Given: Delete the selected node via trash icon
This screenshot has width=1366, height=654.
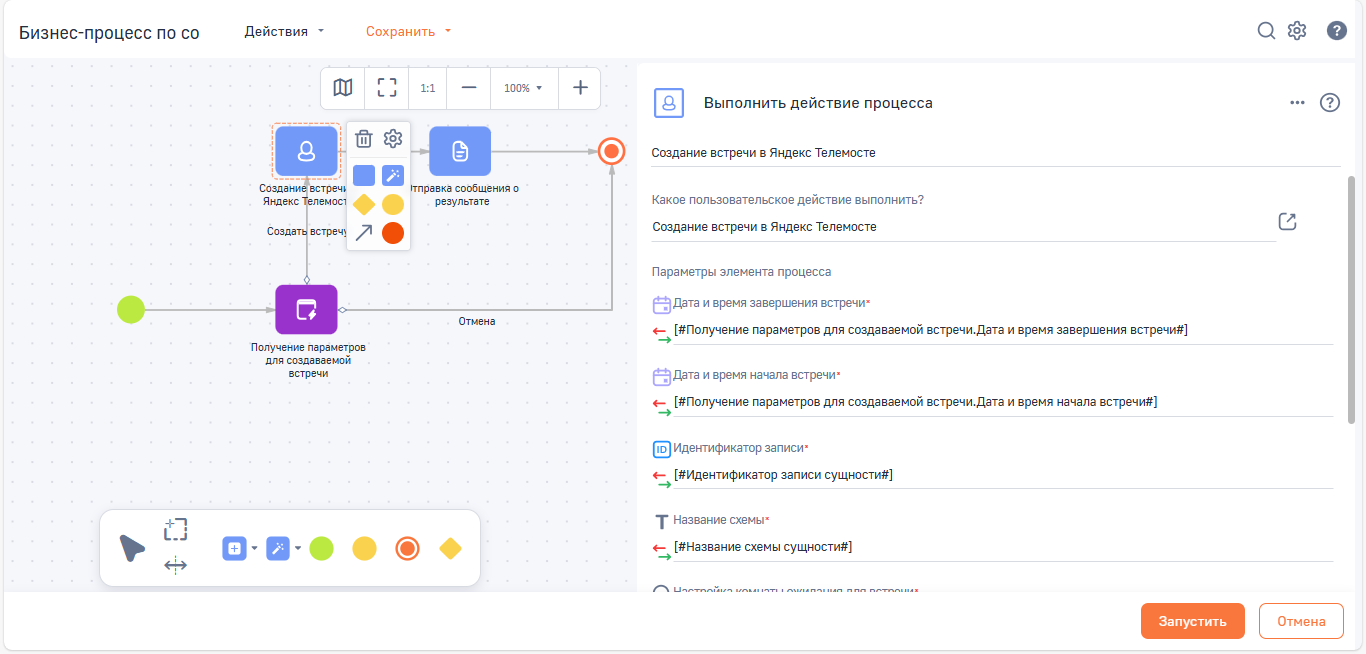Looking at the screenshot, I should tap(363, 139).
